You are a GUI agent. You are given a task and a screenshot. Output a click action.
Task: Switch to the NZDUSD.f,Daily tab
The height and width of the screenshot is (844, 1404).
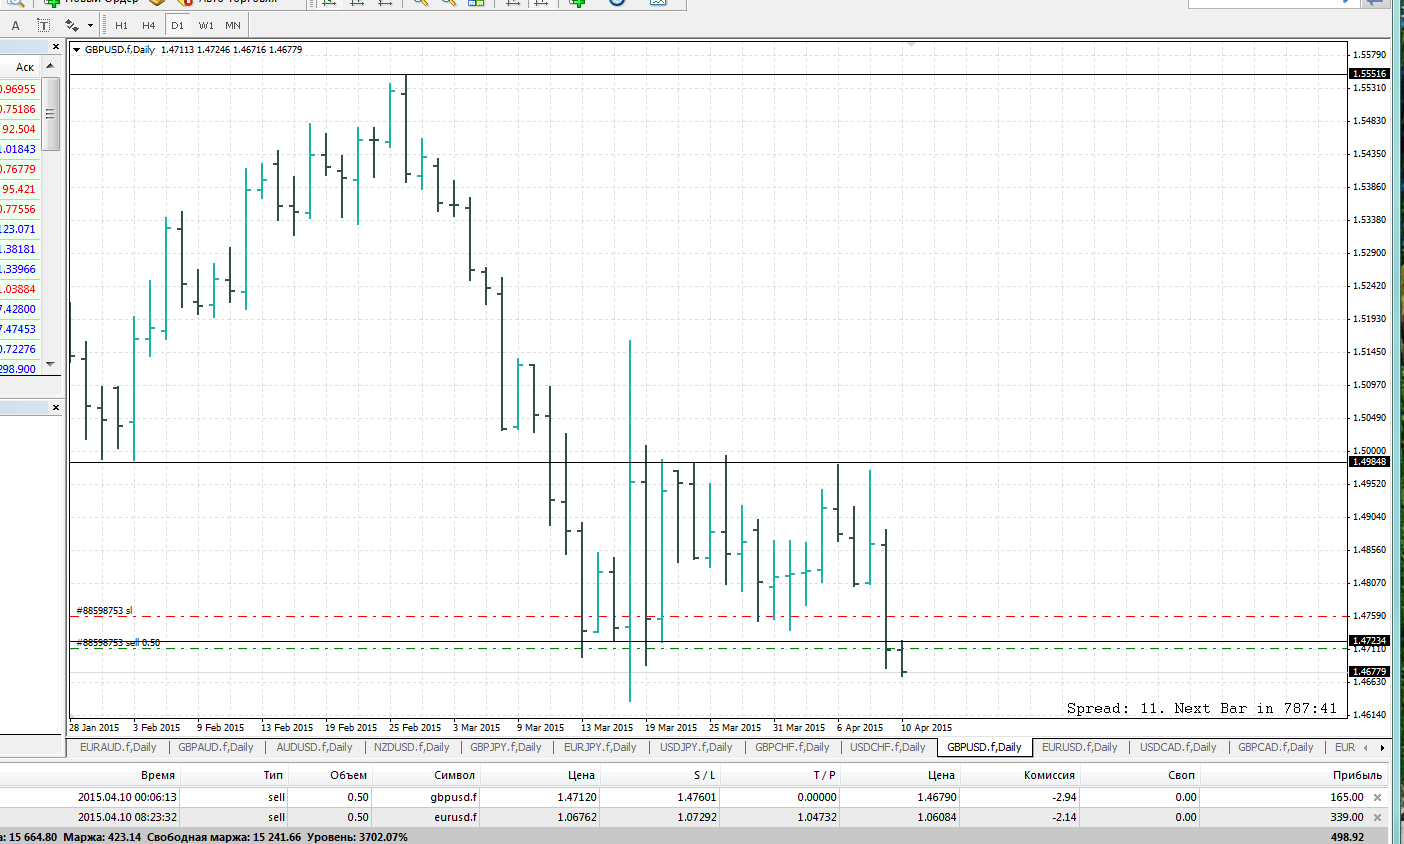coord(412,747)
